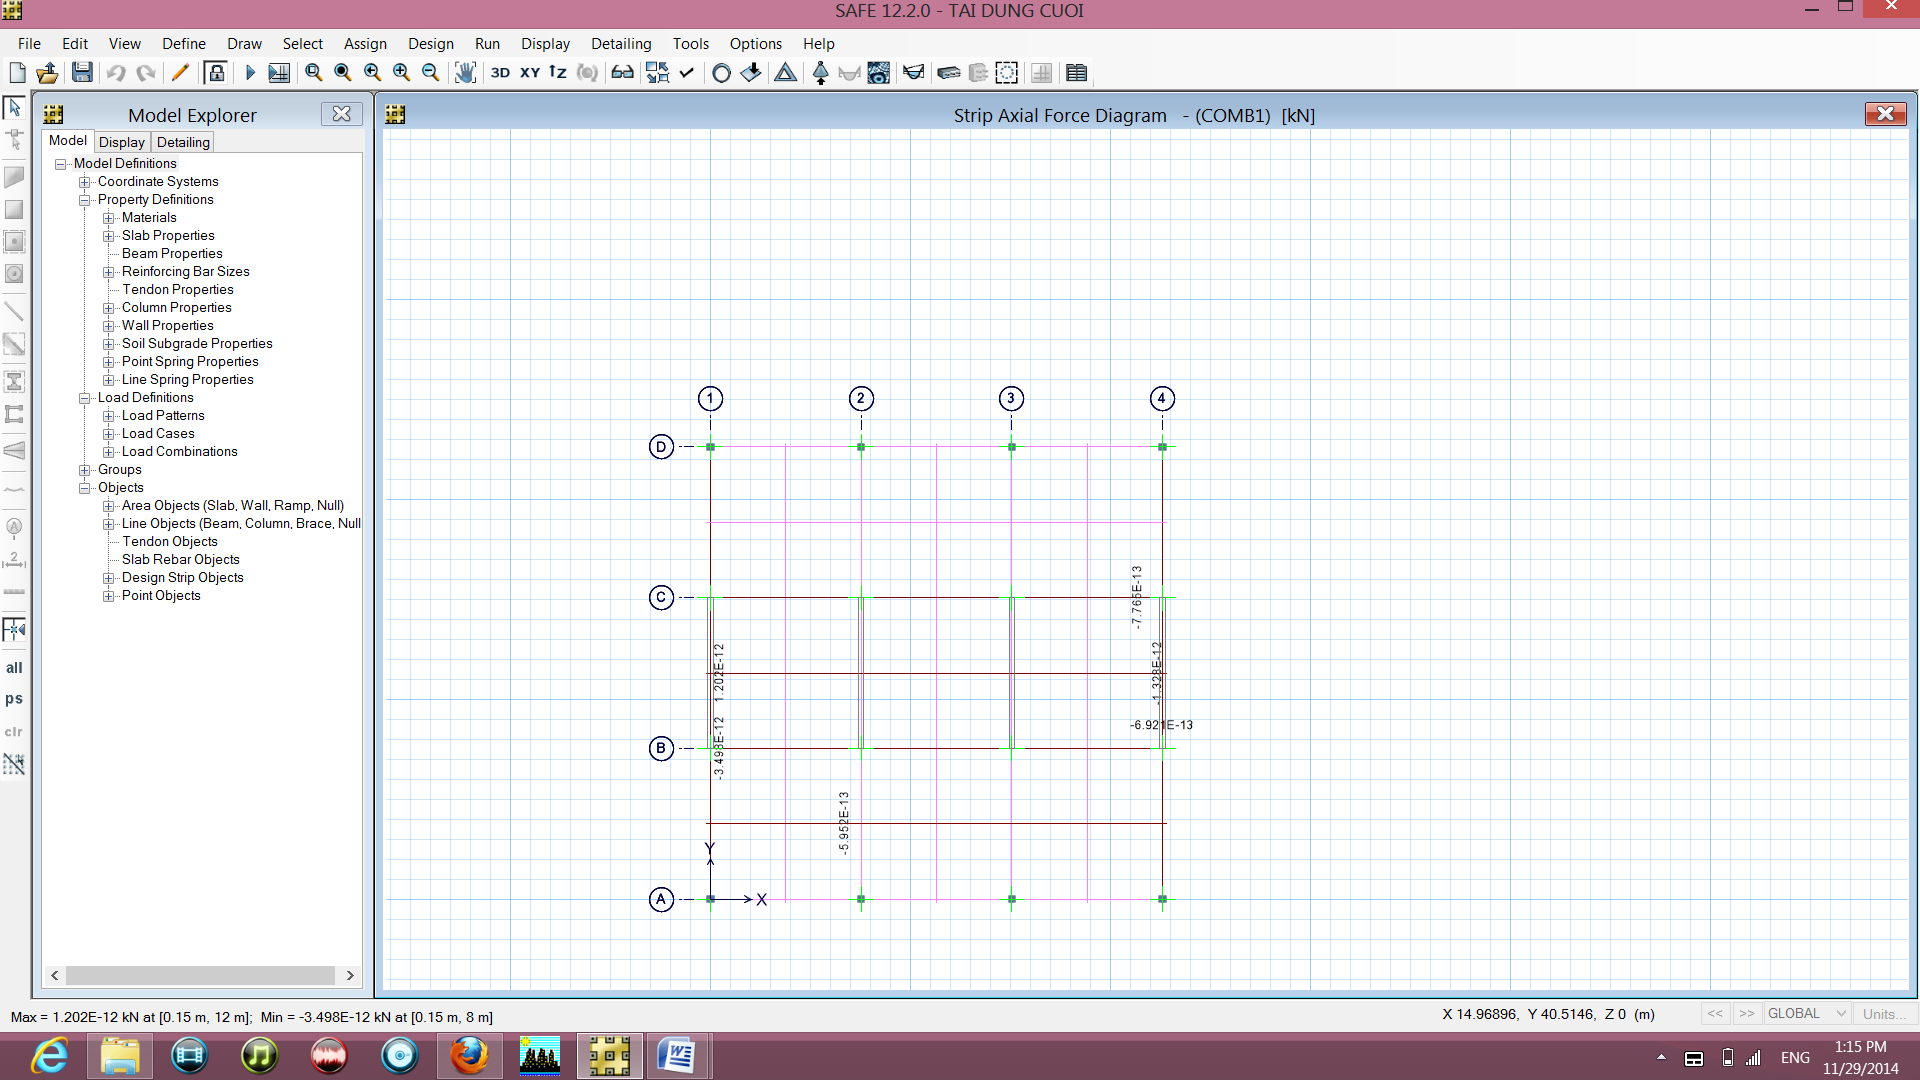
Task: Click the triangle deformed shape icon
Action: [786, 73]
